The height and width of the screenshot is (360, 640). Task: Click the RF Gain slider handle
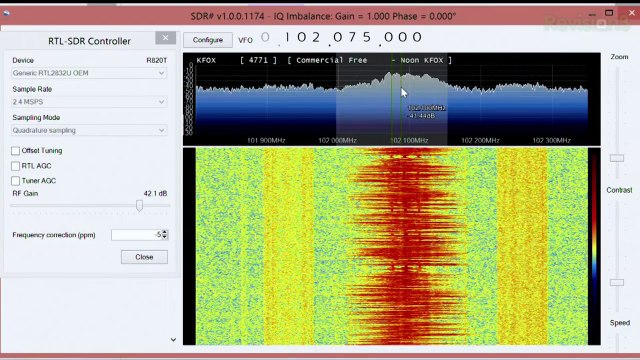click(x=140, y=205)
